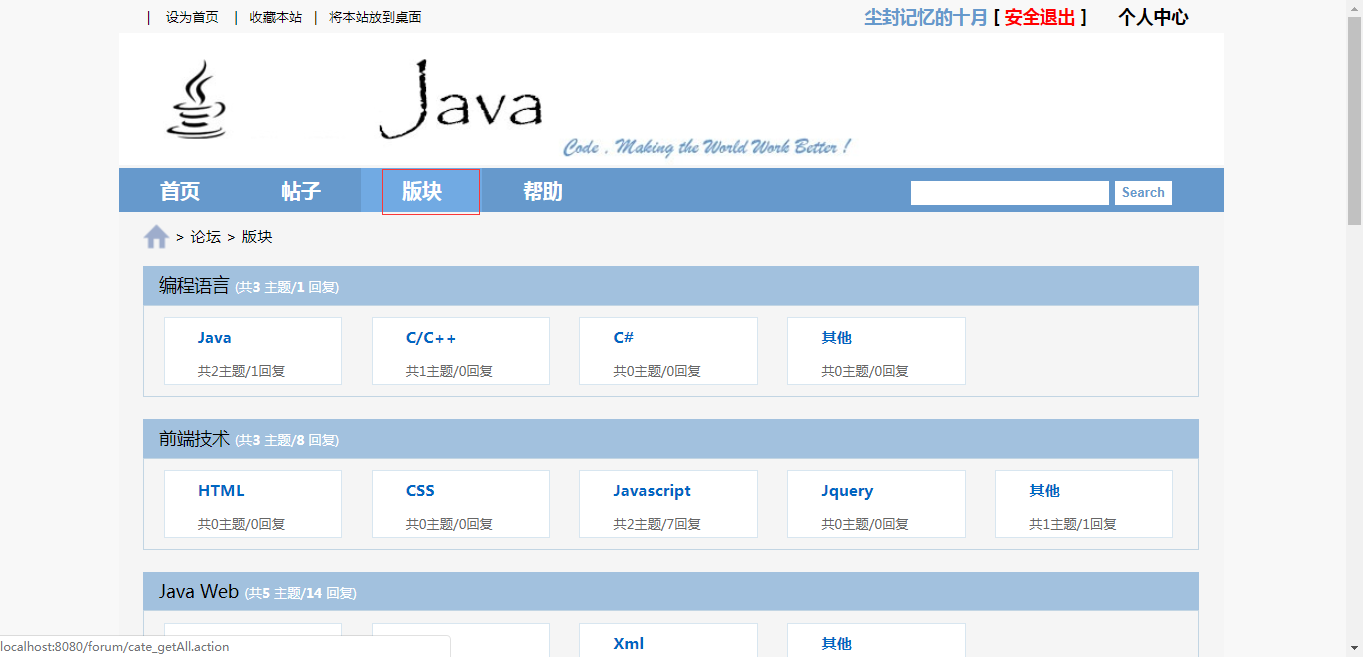The width and height of the screenshot is (1363, 657).
Task: Open the 编程语言 category heading
Action: click(x=194, y=286)
